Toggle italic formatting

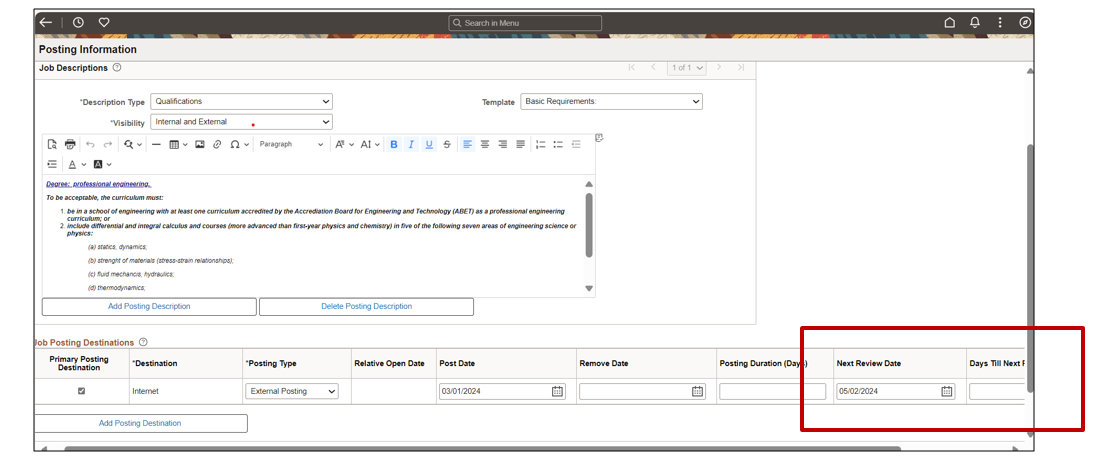(411, 144)
